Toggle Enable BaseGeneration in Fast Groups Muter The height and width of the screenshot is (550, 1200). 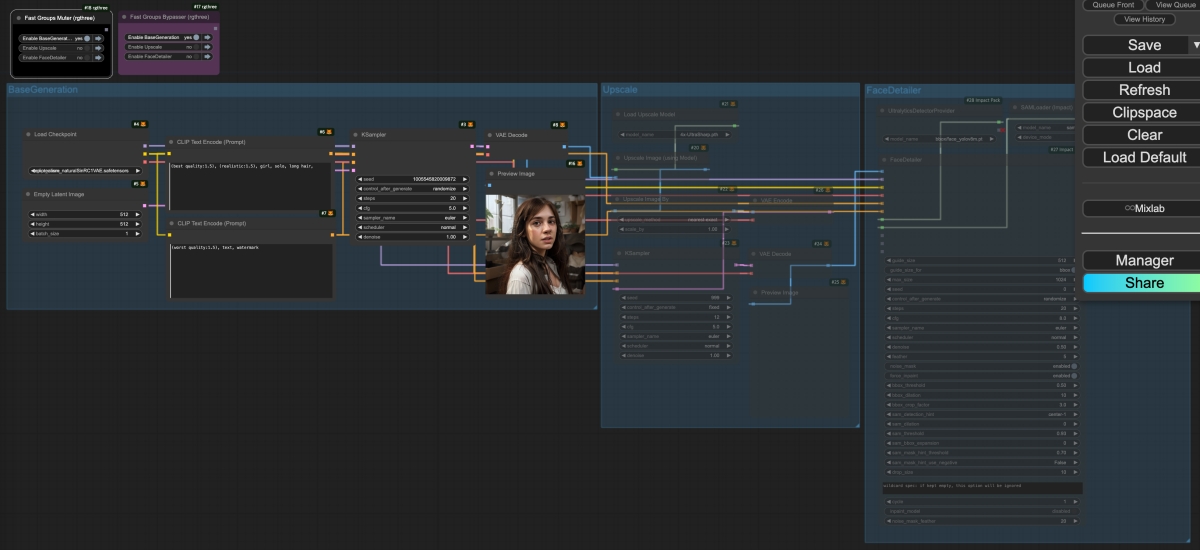click(87, 38)
